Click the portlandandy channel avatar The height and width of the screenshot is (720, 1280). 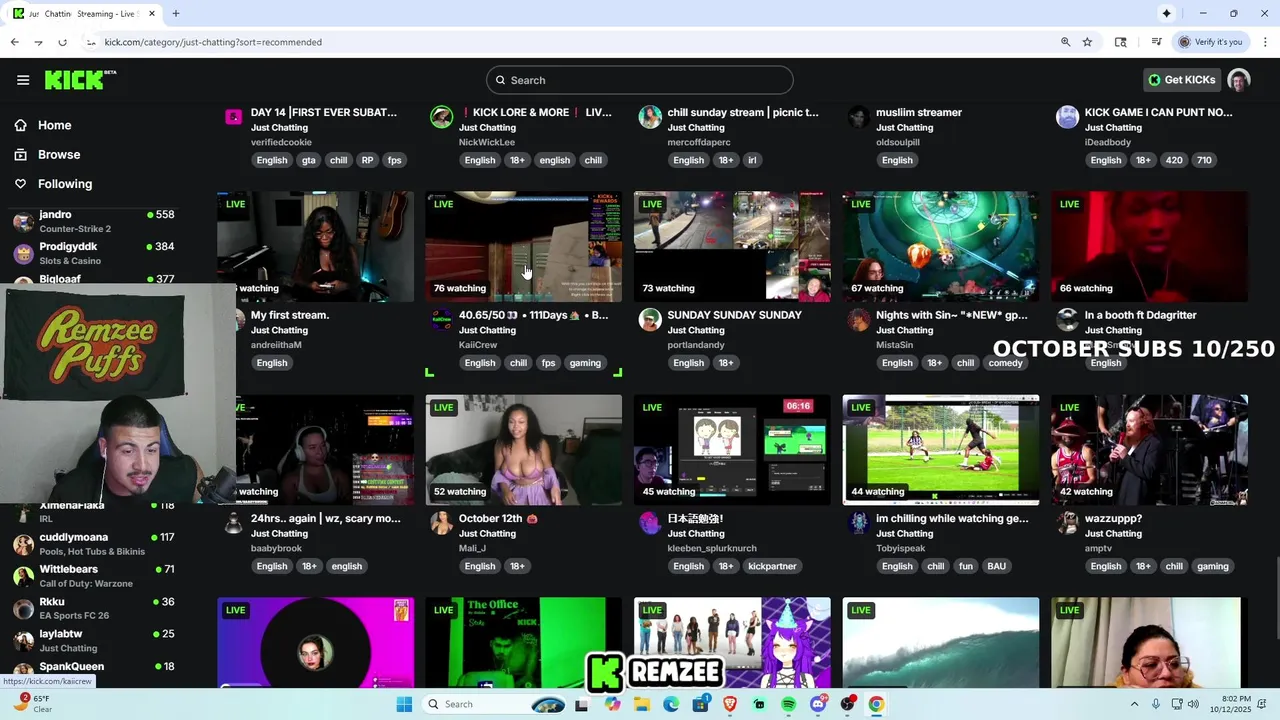pyautogui.click(x=650, y=319)
